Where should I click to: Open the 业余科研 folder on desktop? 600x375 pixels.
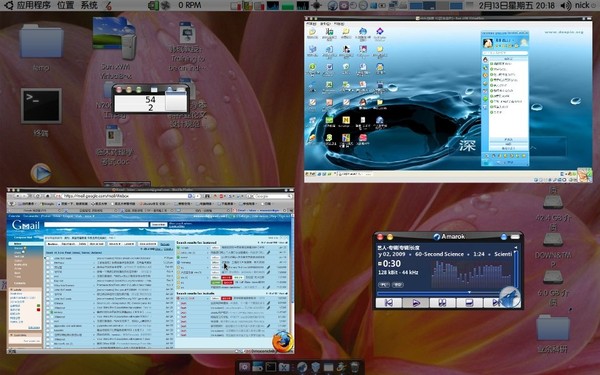pyautogui.click(x=553, y=327)
